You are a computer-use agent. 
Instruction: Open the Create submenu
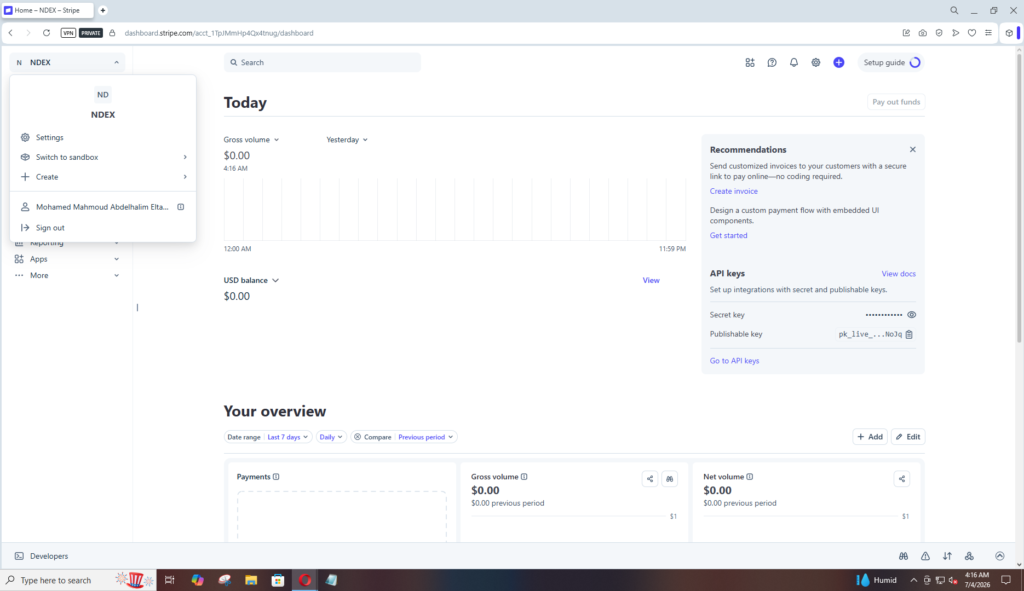(103, 177)
